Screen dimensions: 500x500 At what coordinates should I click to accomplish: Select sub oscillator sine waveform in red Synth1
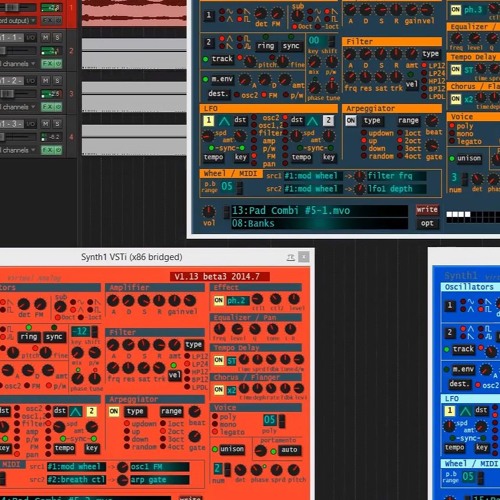pyautogui.click(x=73, y=302)
